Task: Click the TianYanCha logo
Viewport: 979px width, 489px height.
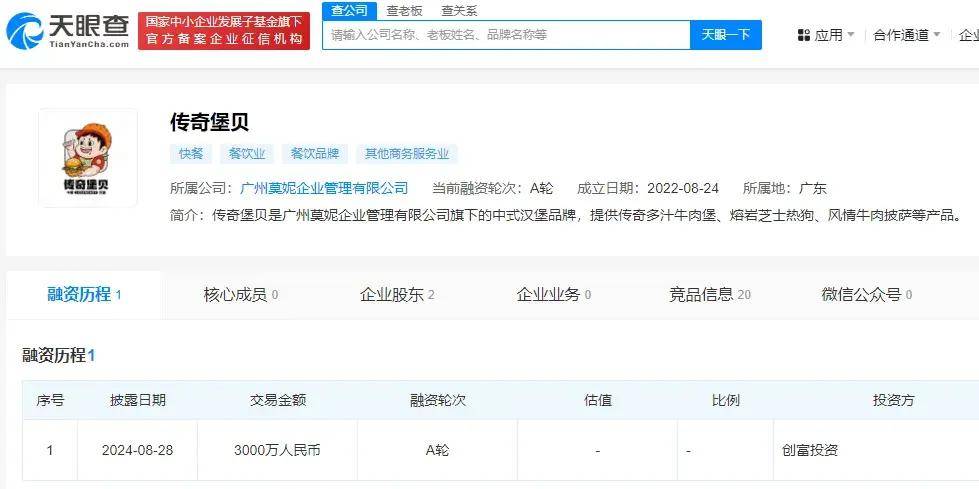Action: click(x=67, y=31)
